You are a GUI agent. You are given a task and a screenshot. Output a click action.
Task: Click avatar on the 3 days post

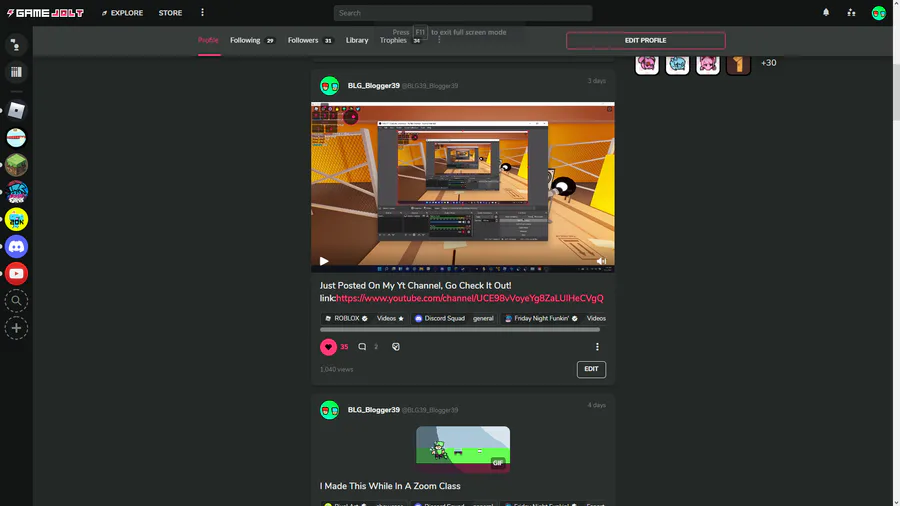coord(329,85)
